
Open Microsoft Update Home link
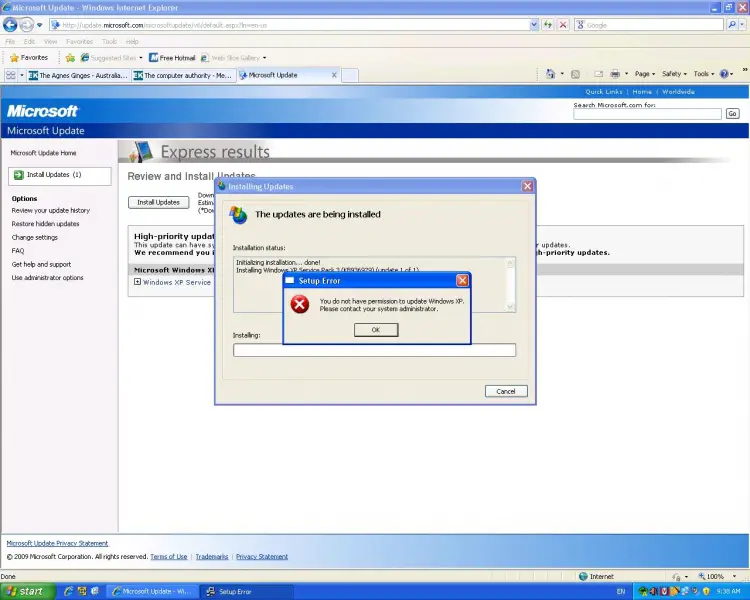pyautogui.click(x=43, y=153)
